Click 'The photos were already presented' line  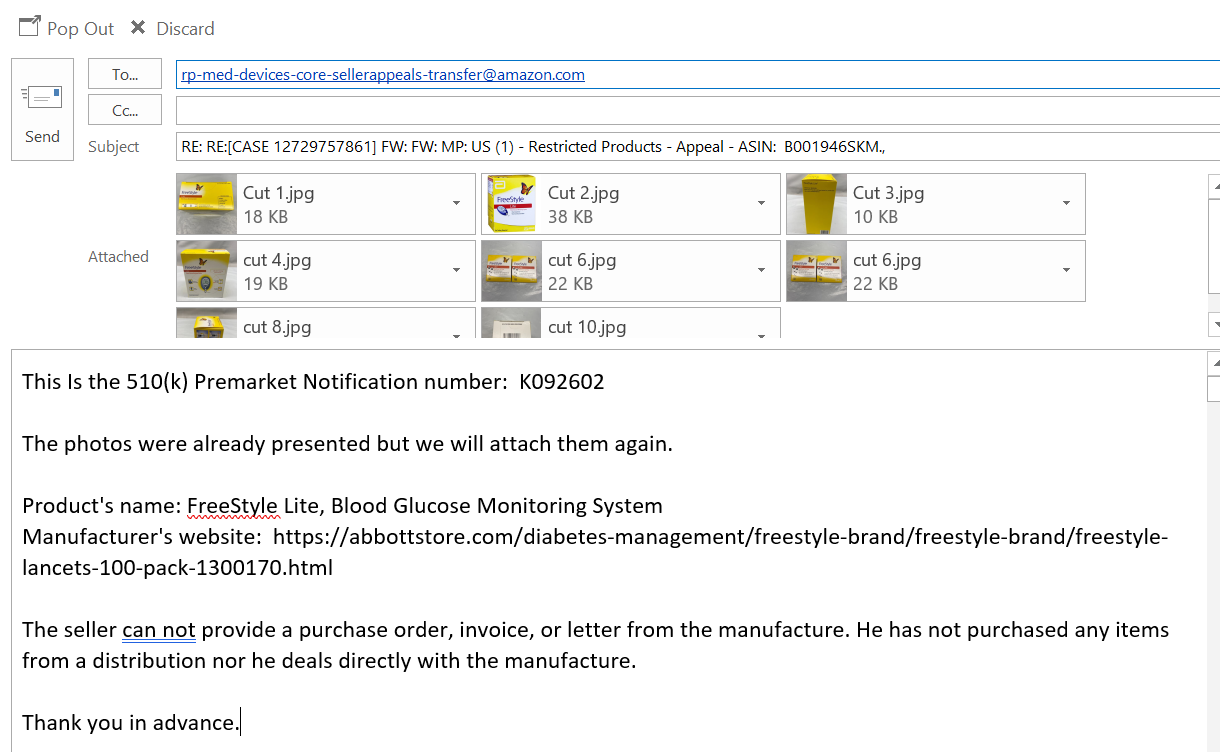[347, 444]
